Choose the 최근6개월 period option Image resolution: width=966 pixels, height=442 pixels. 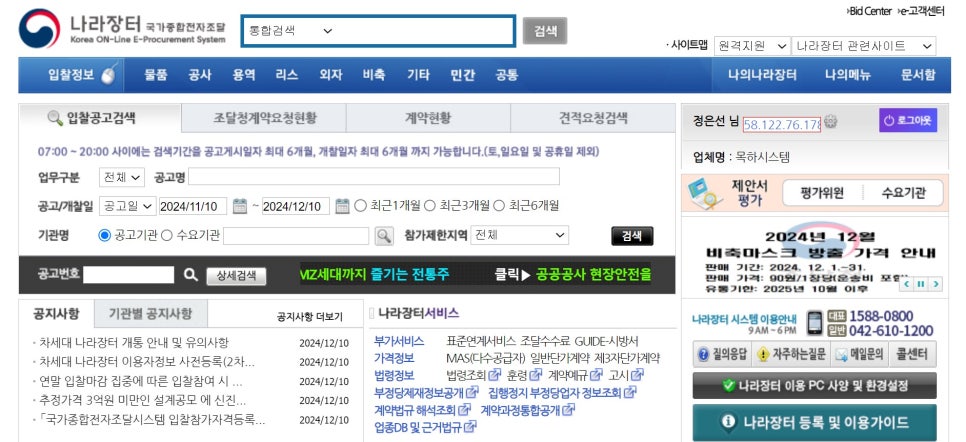[x=499, y=206]
